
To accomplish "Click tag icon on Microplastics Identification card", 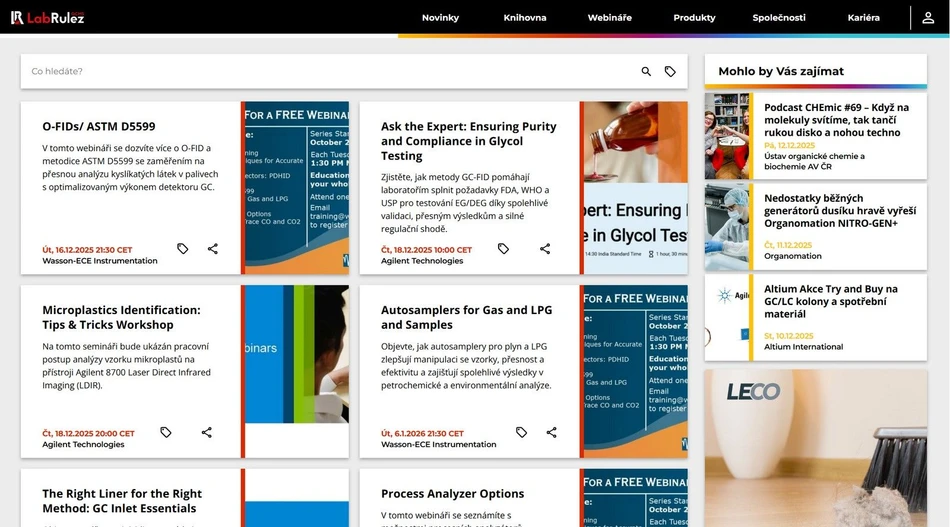I will click(x=166, y=433).
